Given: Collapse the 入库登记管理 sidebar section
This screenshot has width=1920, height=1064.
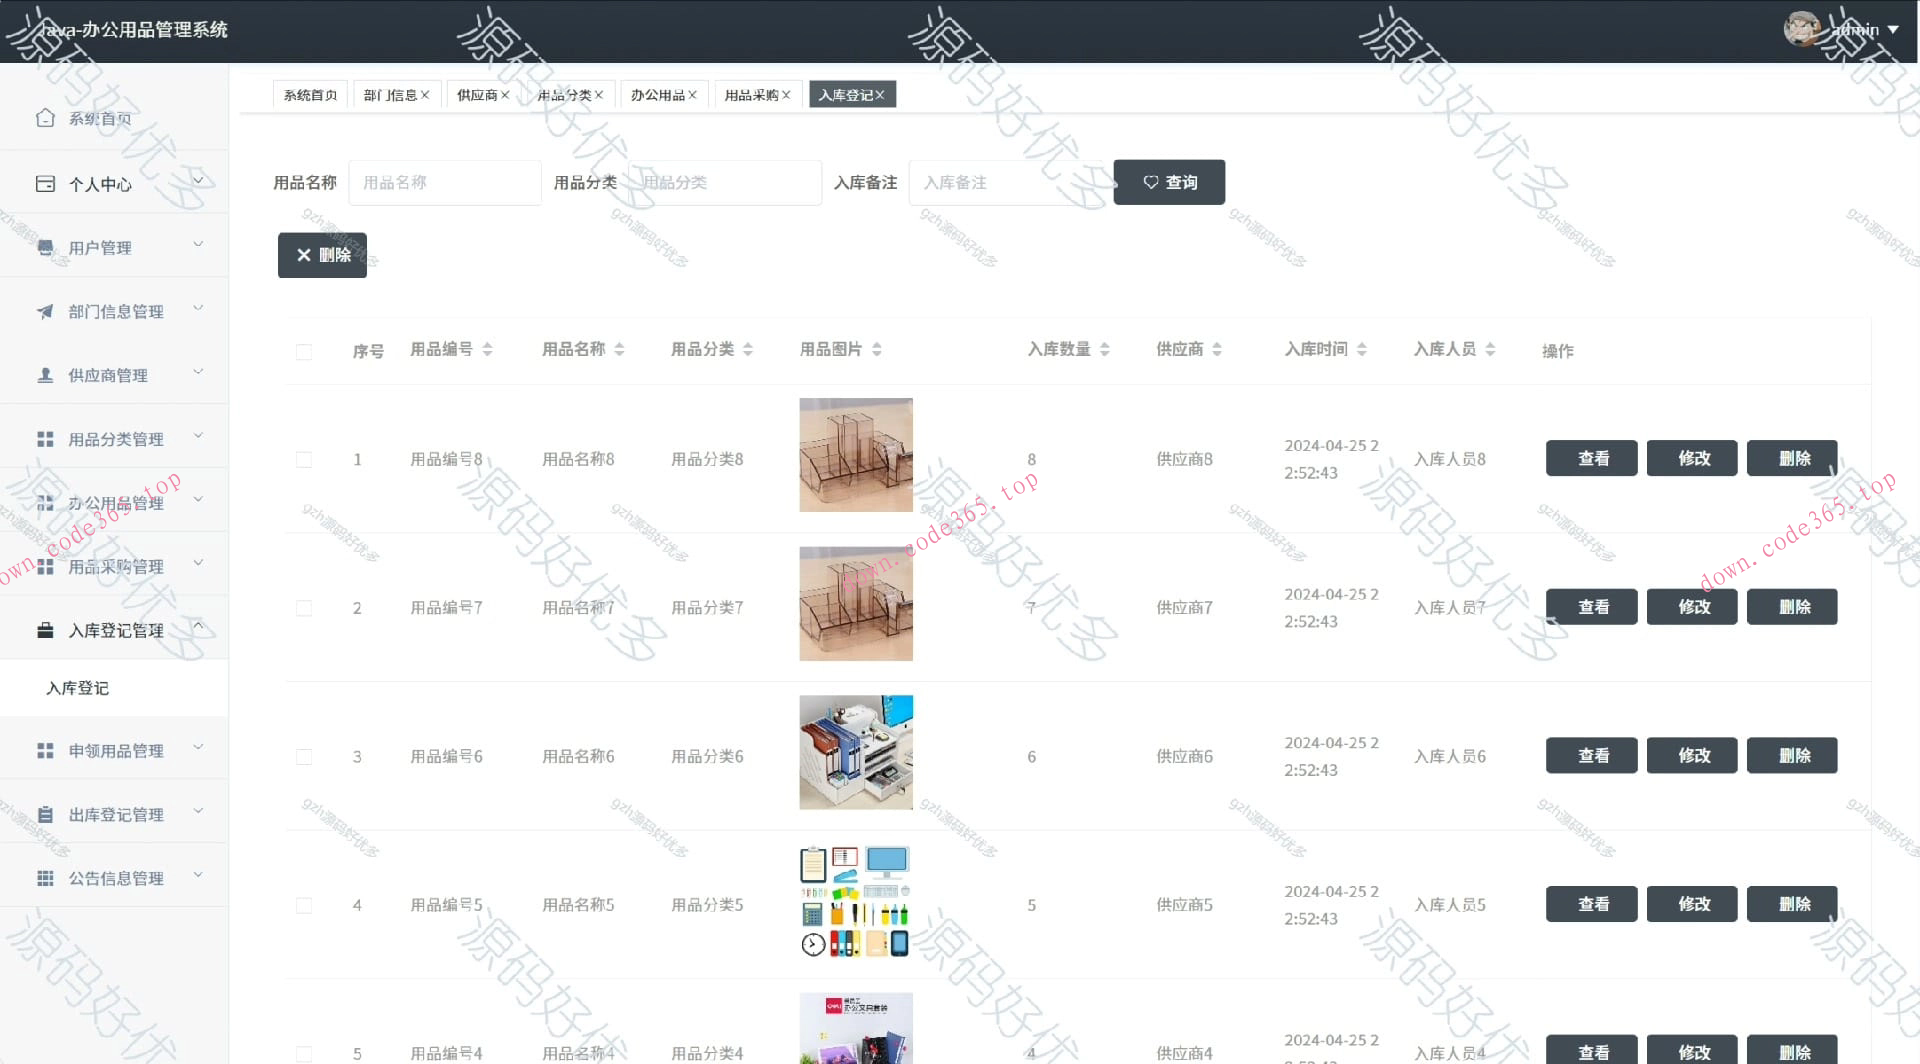Looking at the screenshot, I should (x=199, y=625).
